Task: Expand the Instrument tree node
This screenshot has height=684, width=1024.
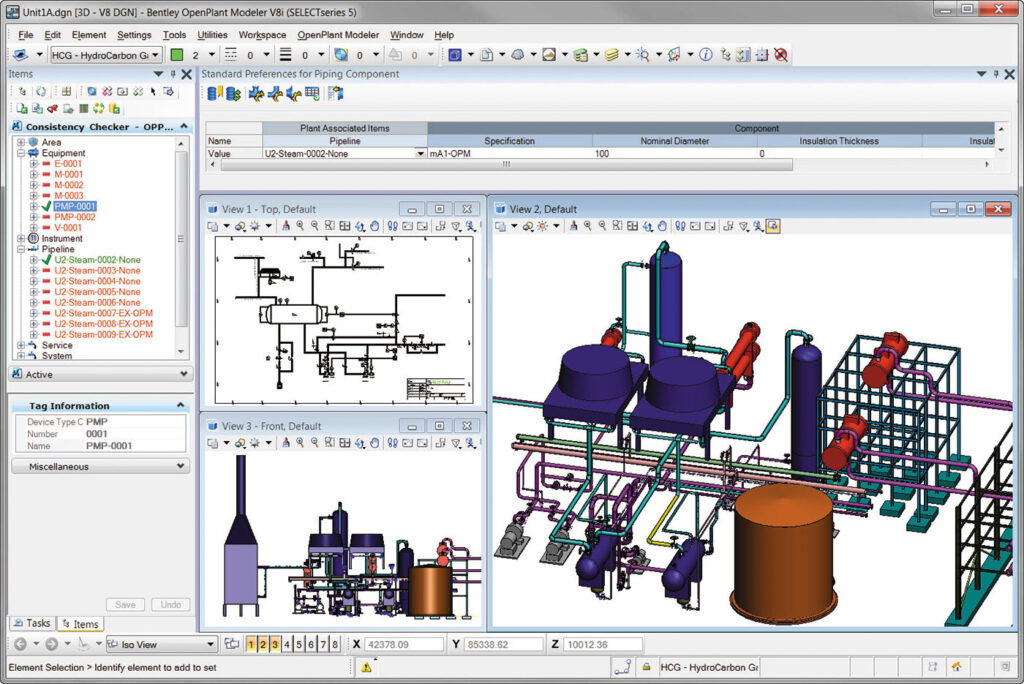Action: coord(21,238)
